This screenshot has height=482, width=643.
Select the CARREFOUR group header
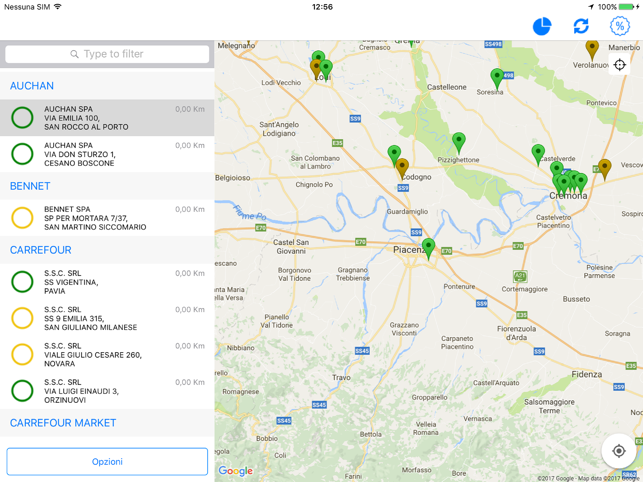tap(107, 250)
